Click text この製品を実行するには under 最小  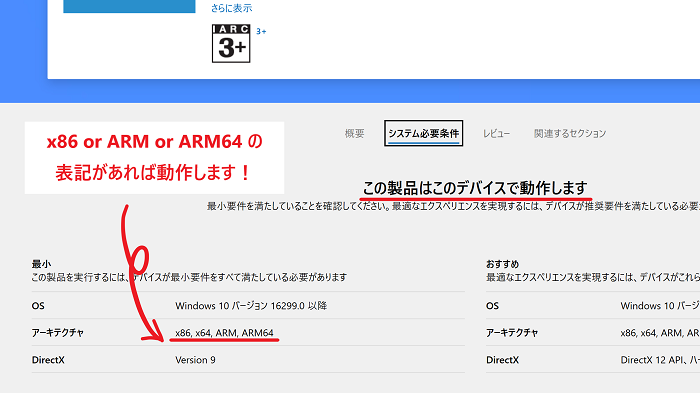pos(189,277)
